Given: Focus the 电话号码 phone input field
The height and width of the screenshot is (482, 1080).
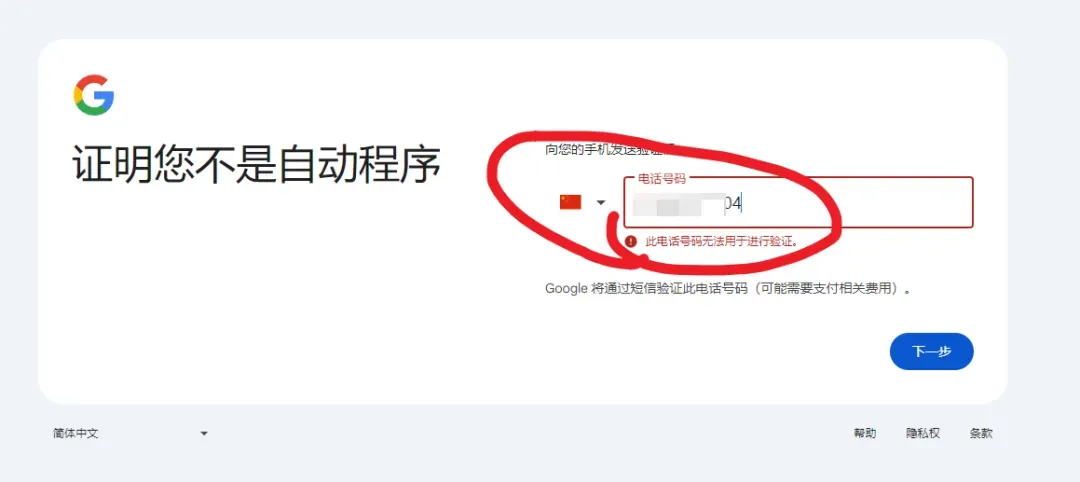Looking at the screenshot, I should [799, 202].
